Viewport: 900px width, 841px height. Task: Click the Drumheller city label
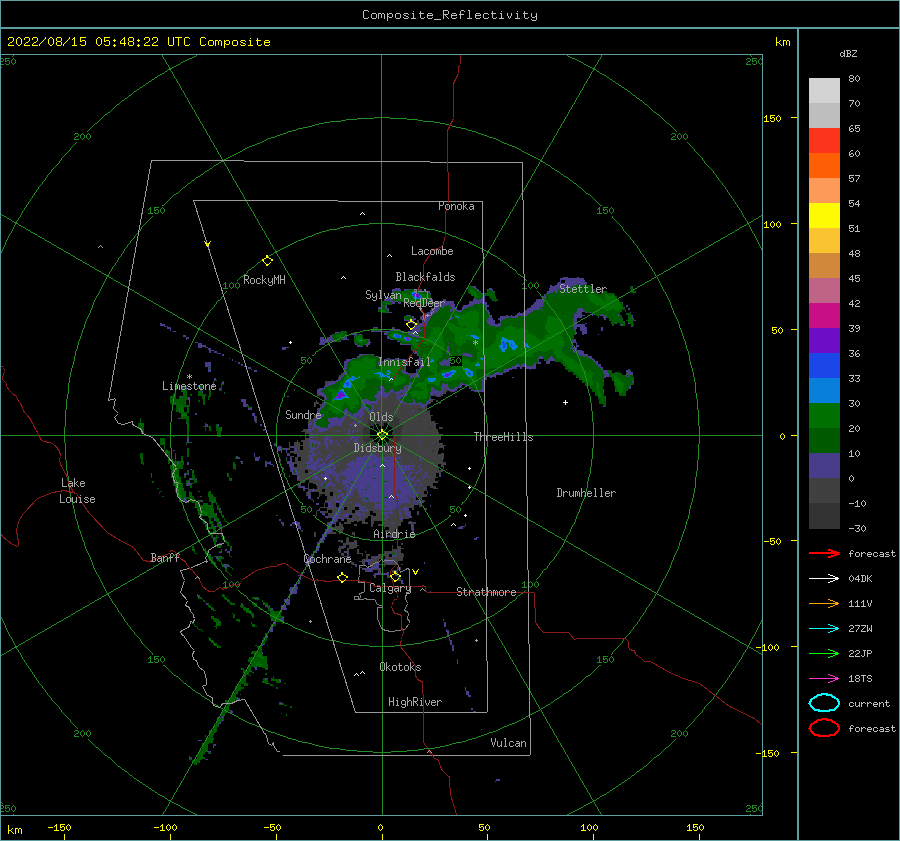pos(586,493)
